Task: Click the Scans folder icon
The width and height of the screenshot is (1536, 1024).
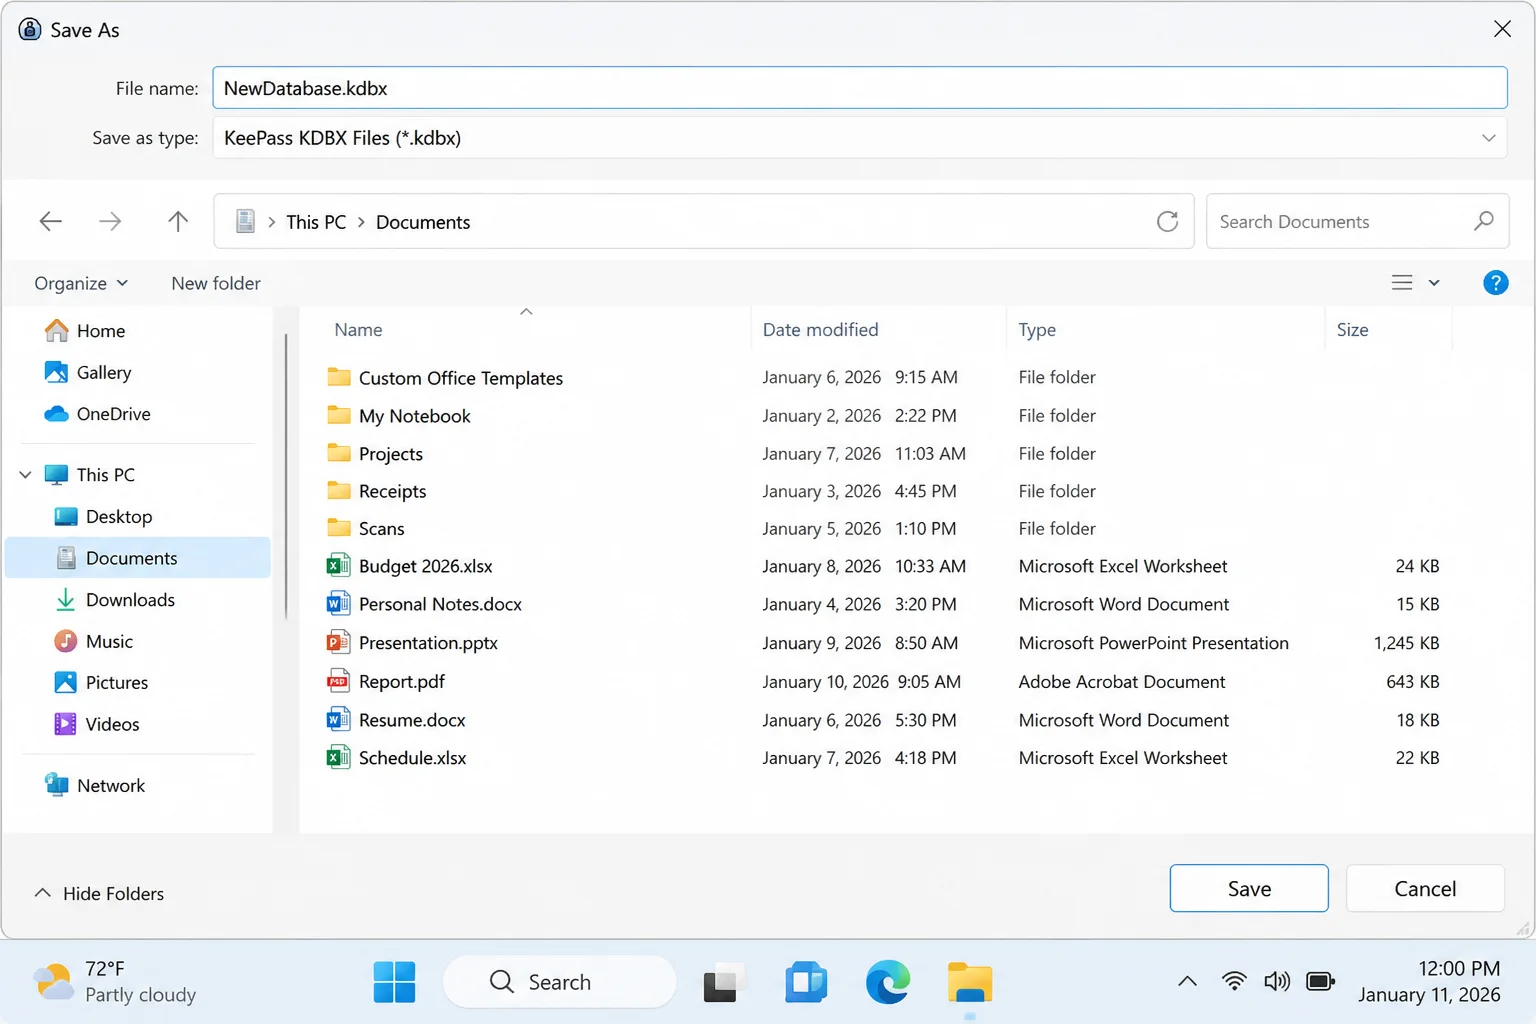Action: pyautogui.click(x=339, y=528)
